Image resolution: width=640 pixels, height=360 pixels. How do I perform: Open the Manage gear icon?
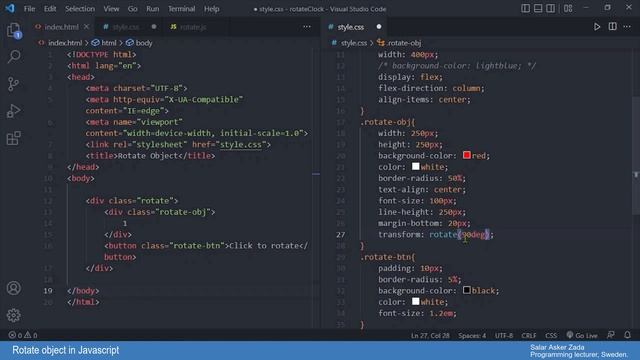[x=13, y=315]
